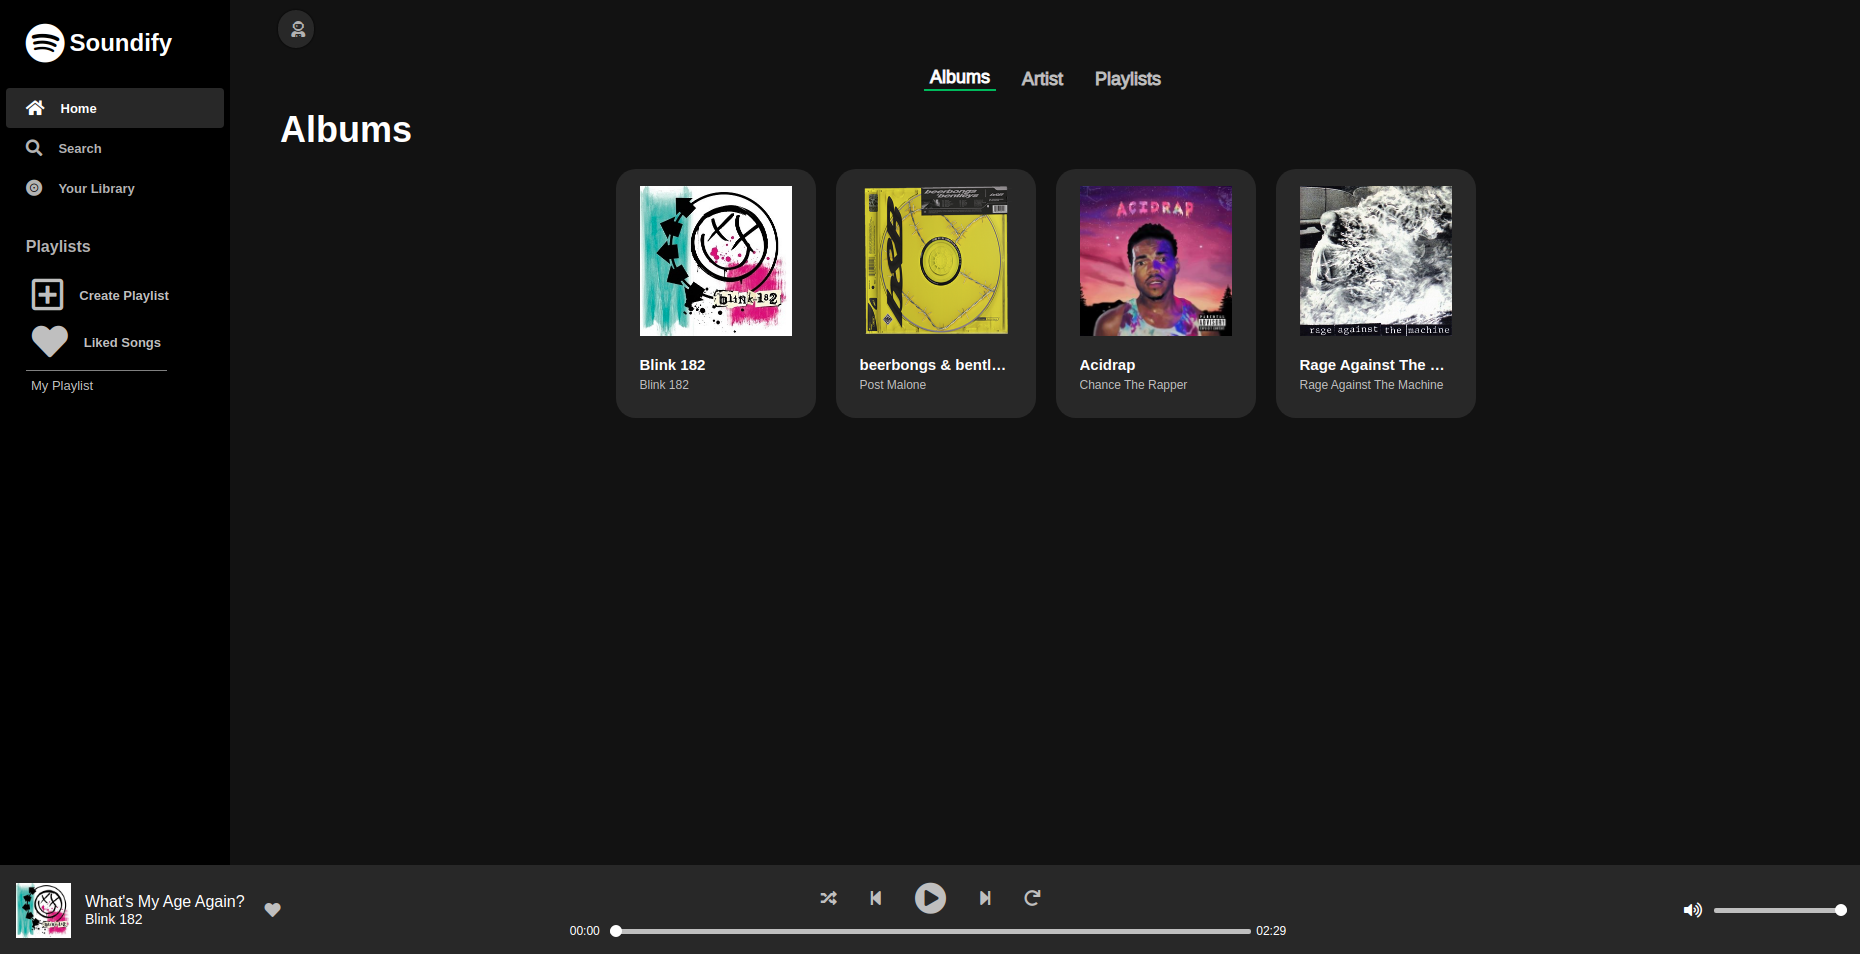Click the Liked Songs heart icon
This screenshot has width=1860, height=954.
50,342
